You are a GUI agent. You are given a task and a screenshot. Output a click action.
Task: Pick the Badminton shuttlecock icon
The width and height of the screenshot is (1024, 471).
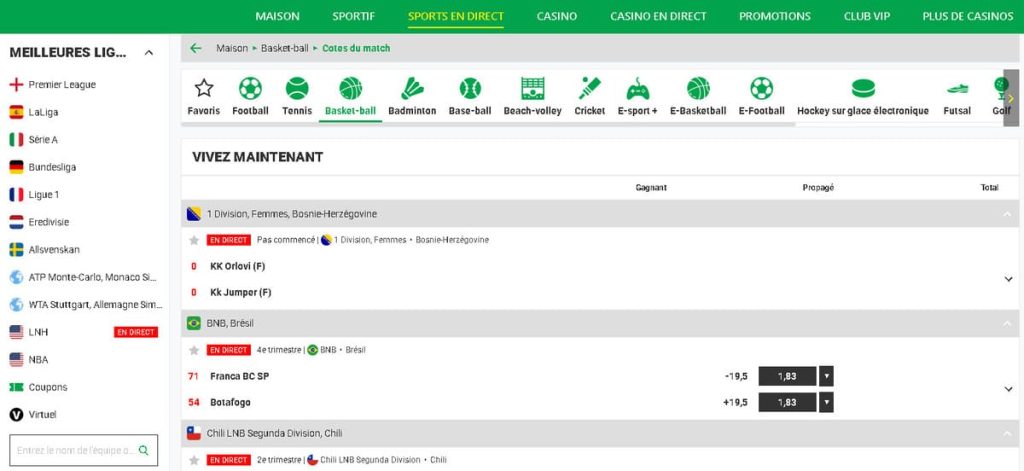[412, 88]
